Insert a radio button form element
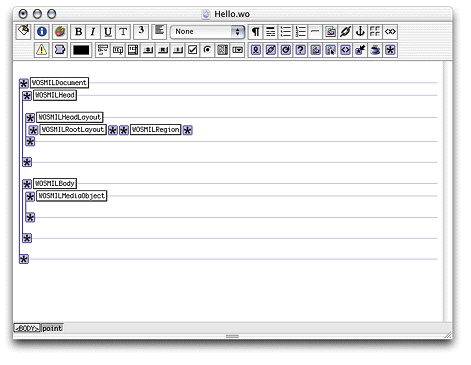The width and height of the screenshot is (471, 365). click(x=207, y=50)
